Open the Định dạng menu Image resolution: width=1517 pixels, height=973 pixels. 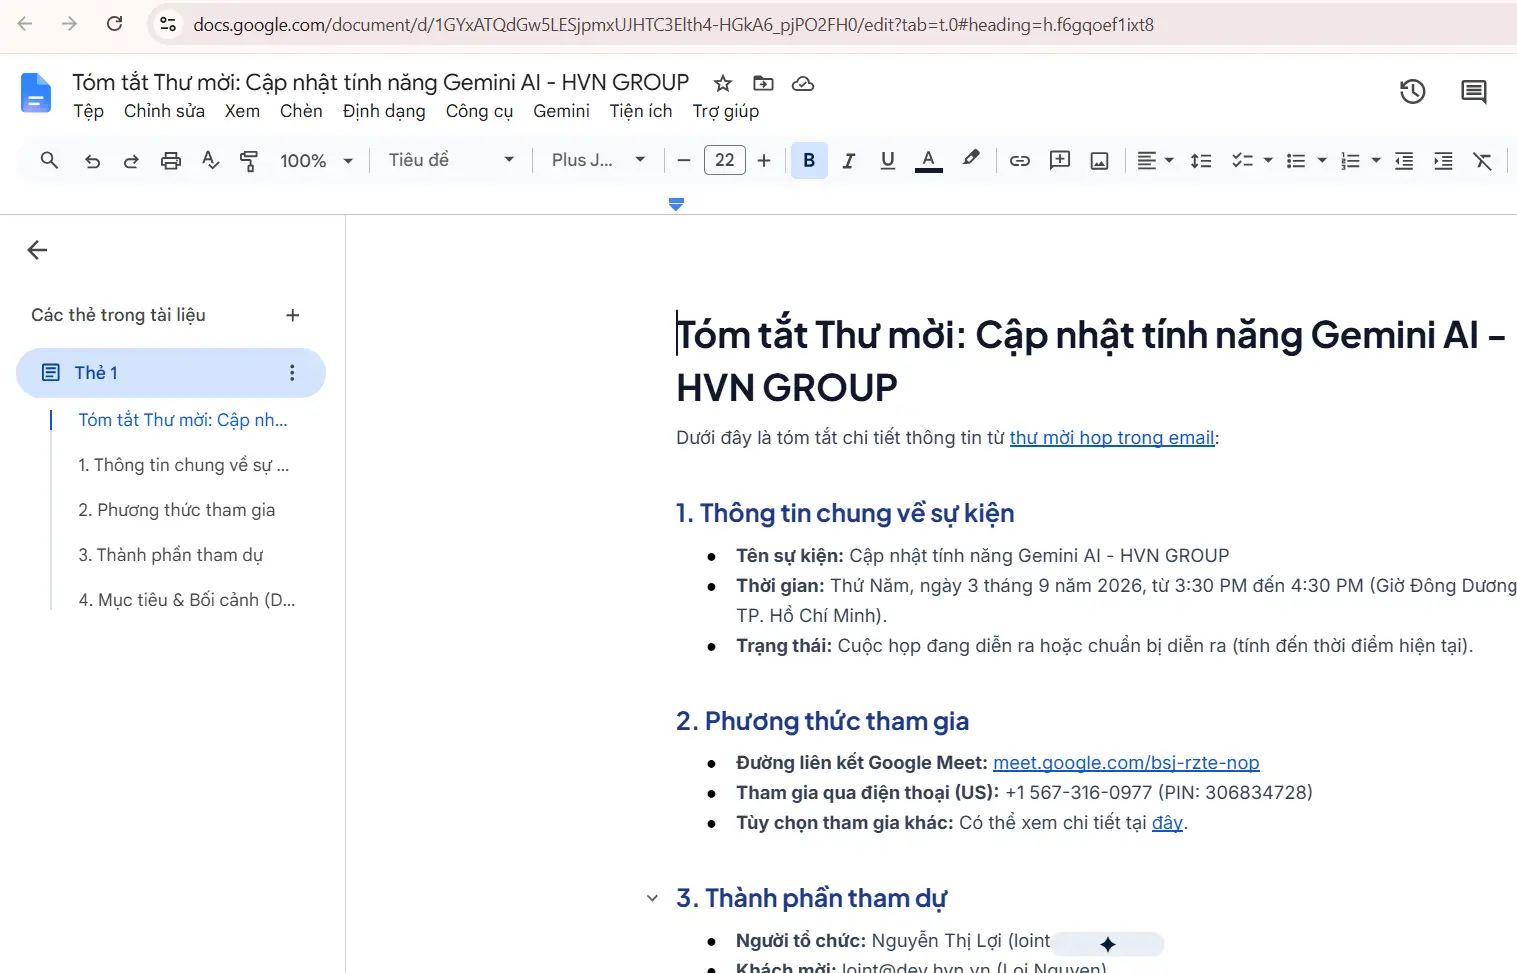click(x=384, y=111)
